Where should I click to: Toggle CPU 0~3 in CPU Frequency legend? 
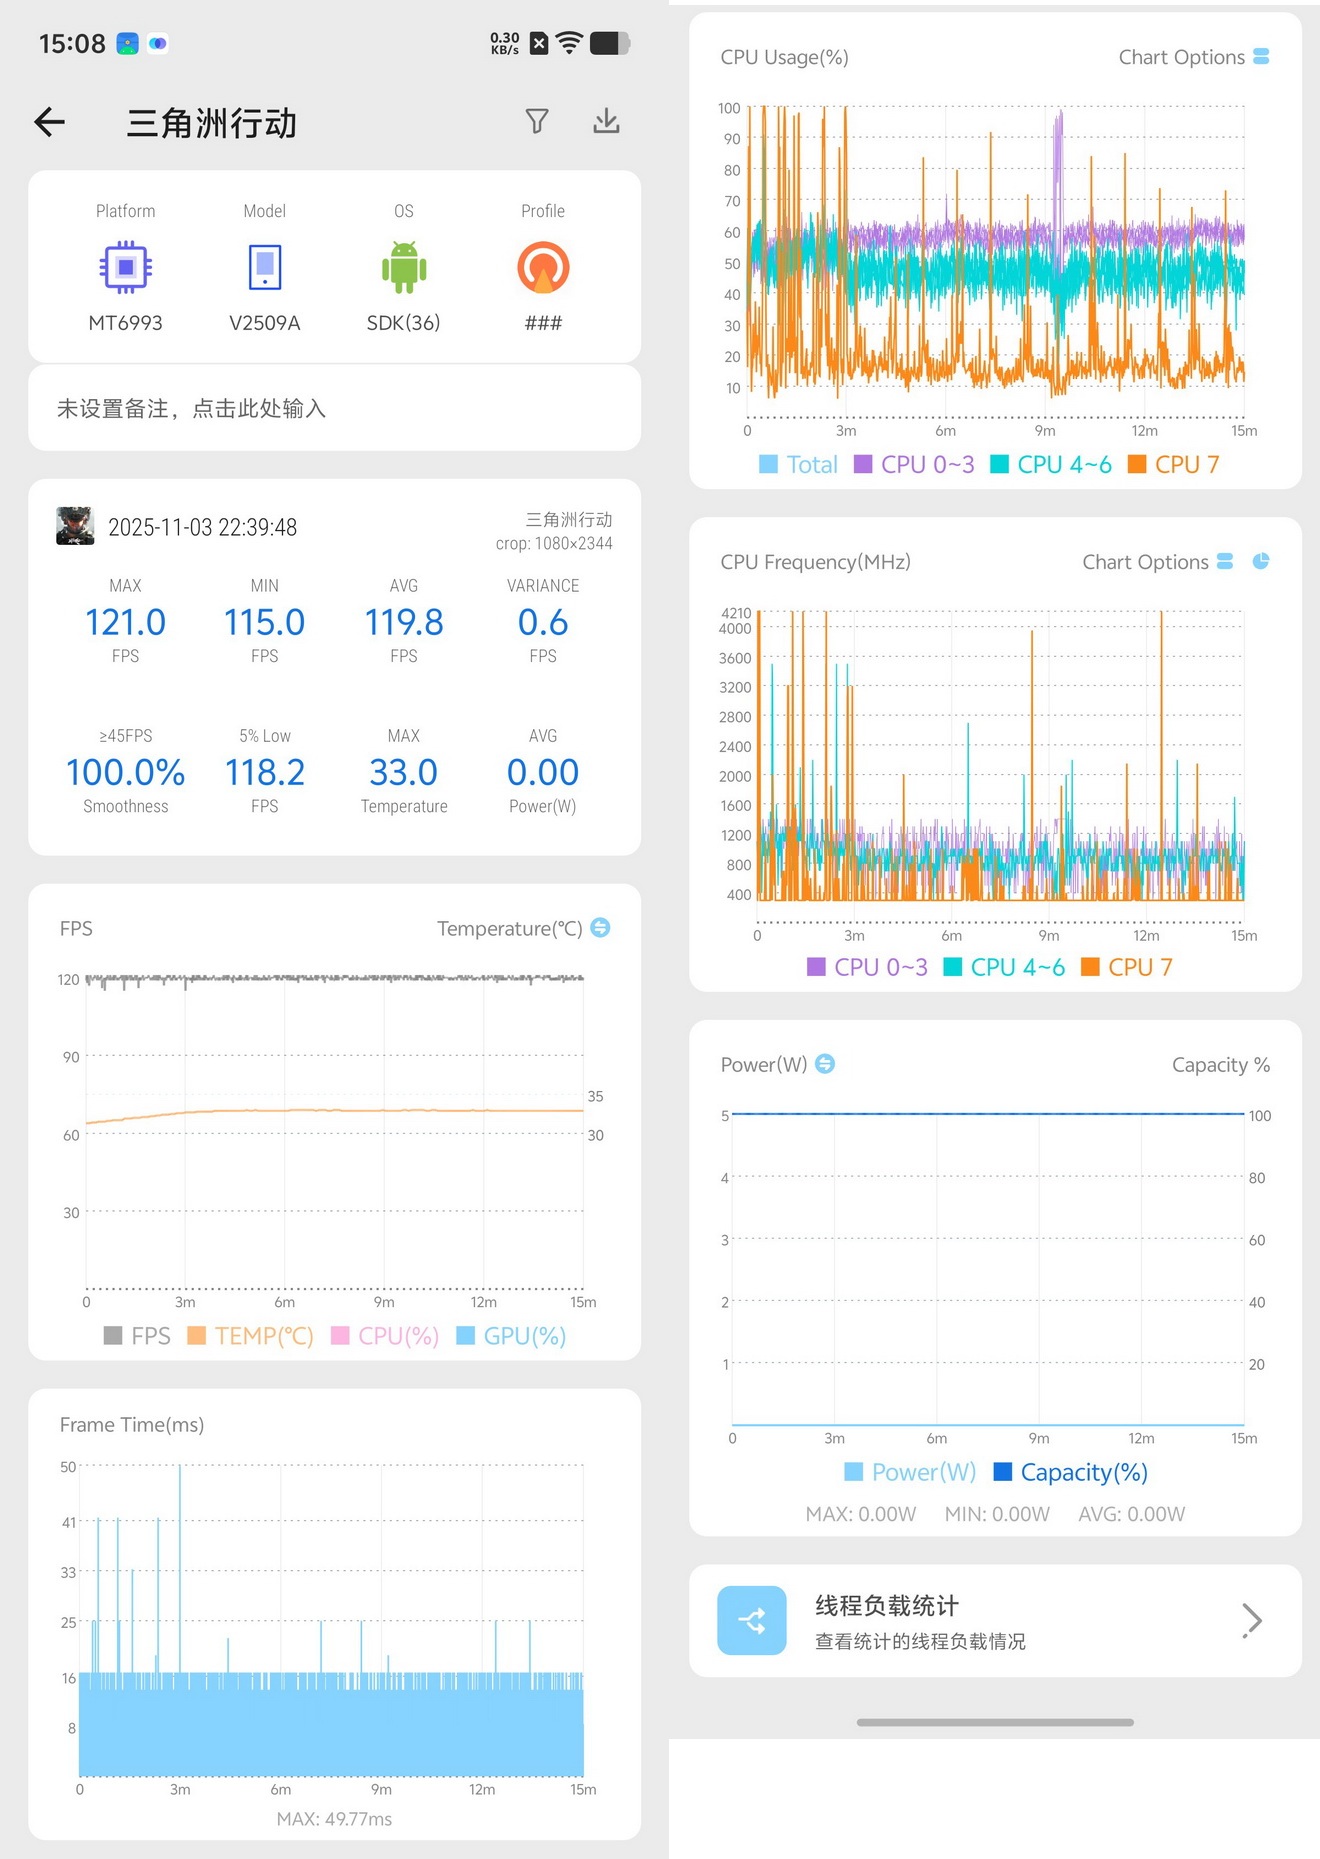click(x=867, y=967)
